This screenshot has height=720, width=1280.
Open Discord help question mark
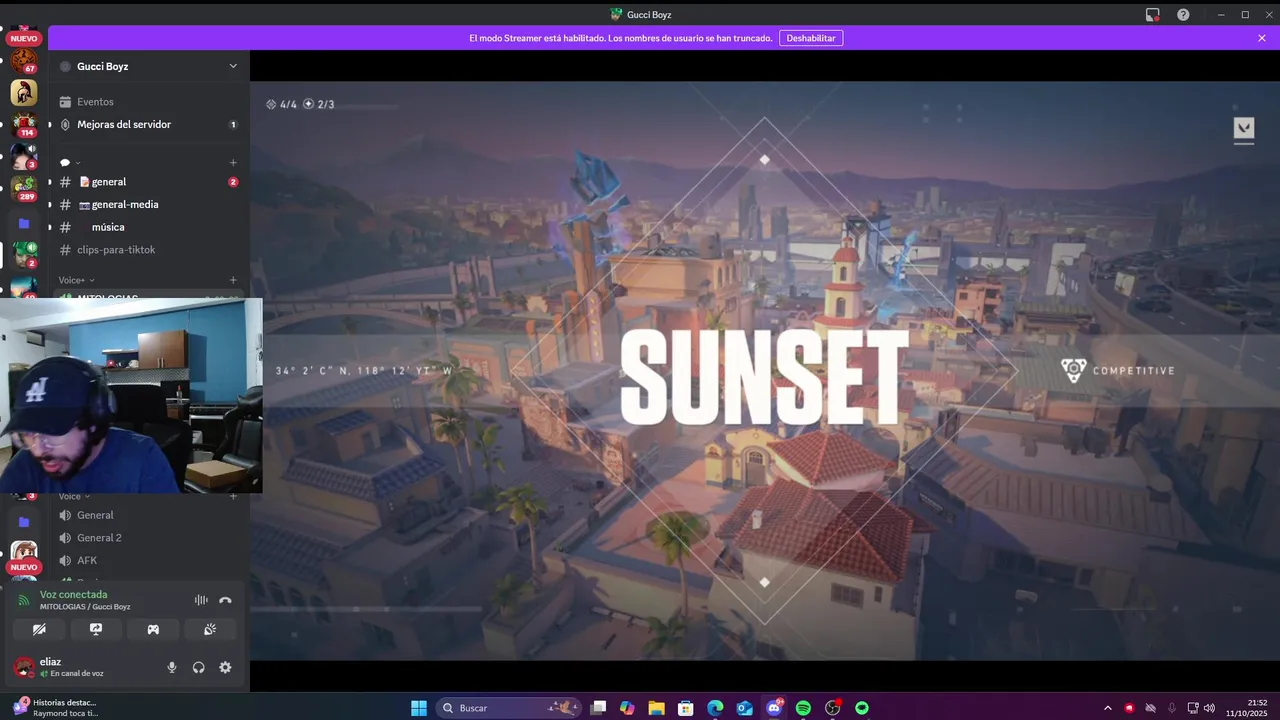(x=1183, y=14)
